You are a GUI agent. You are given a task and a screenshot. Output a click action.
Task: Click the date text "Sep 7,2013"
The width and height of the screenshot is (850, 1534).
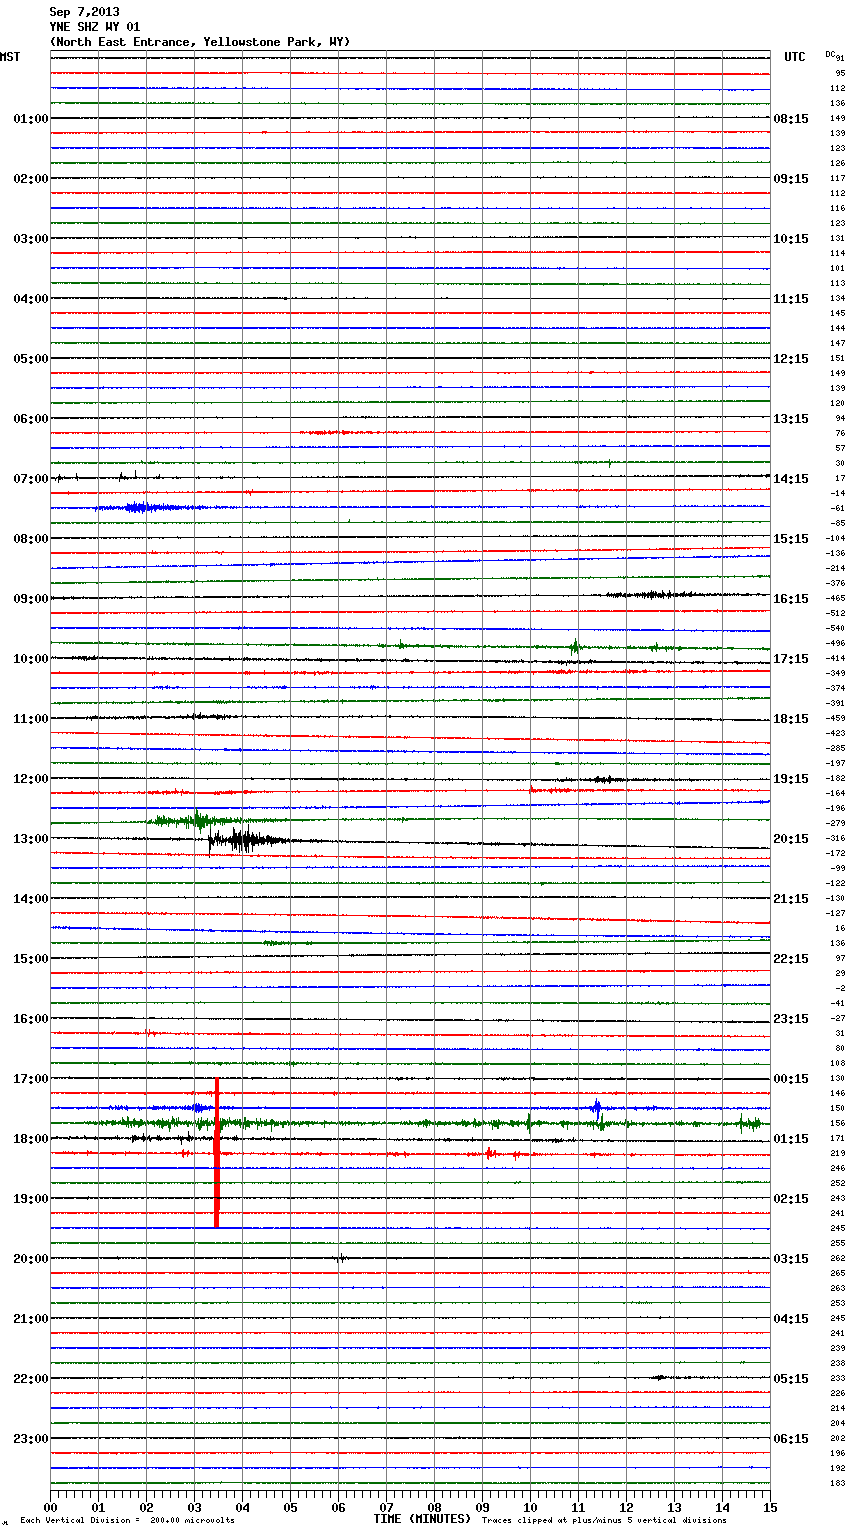pyautogui.click(x=84, y=12)
